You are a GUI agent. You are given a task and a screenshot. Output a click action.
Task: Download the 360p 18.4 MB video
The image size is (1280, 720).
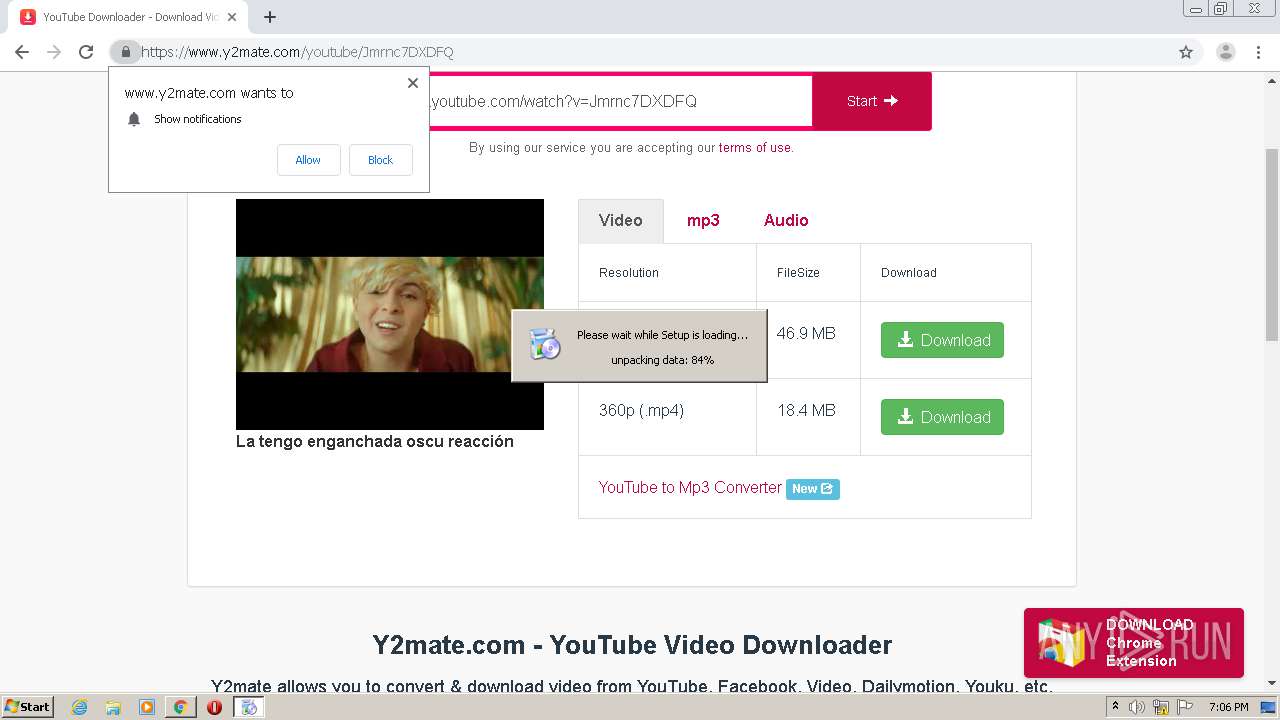click(x=942, y=417)
